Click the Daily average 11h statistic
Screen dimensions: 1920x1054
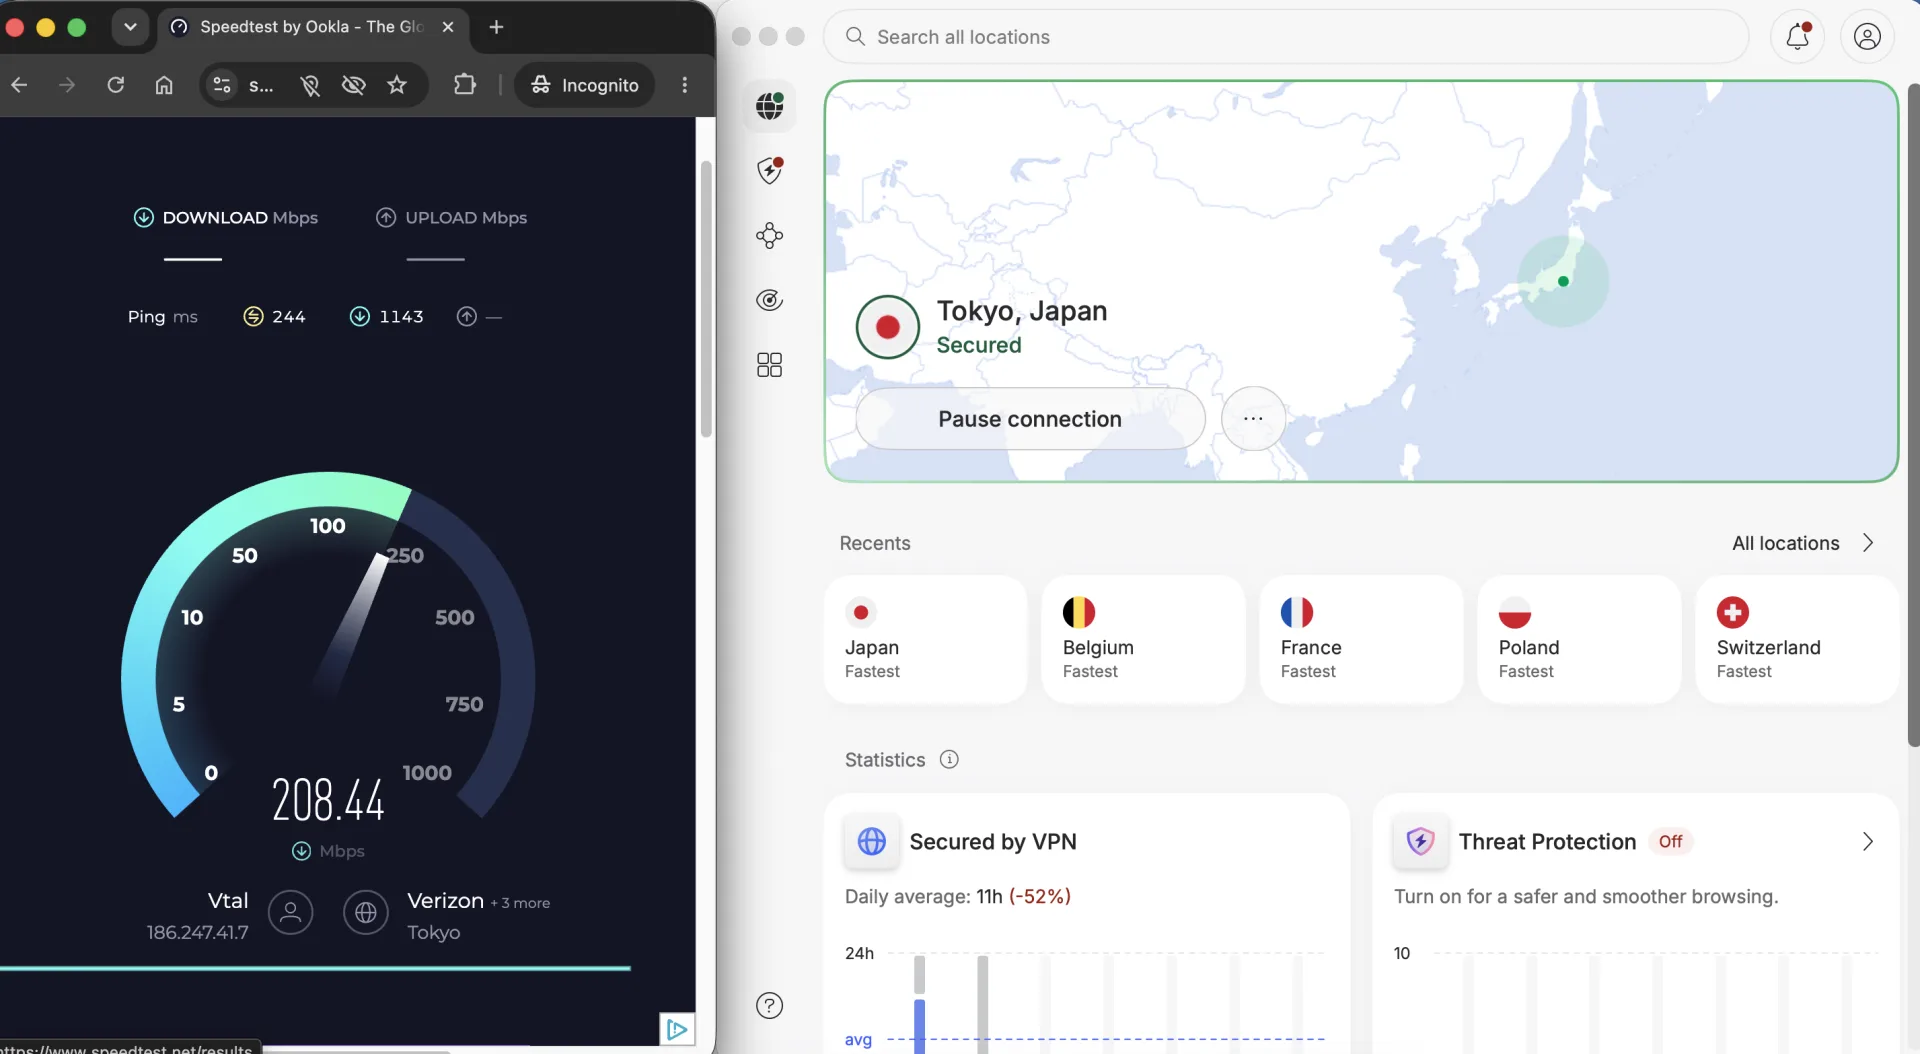(x=957, y=896)
